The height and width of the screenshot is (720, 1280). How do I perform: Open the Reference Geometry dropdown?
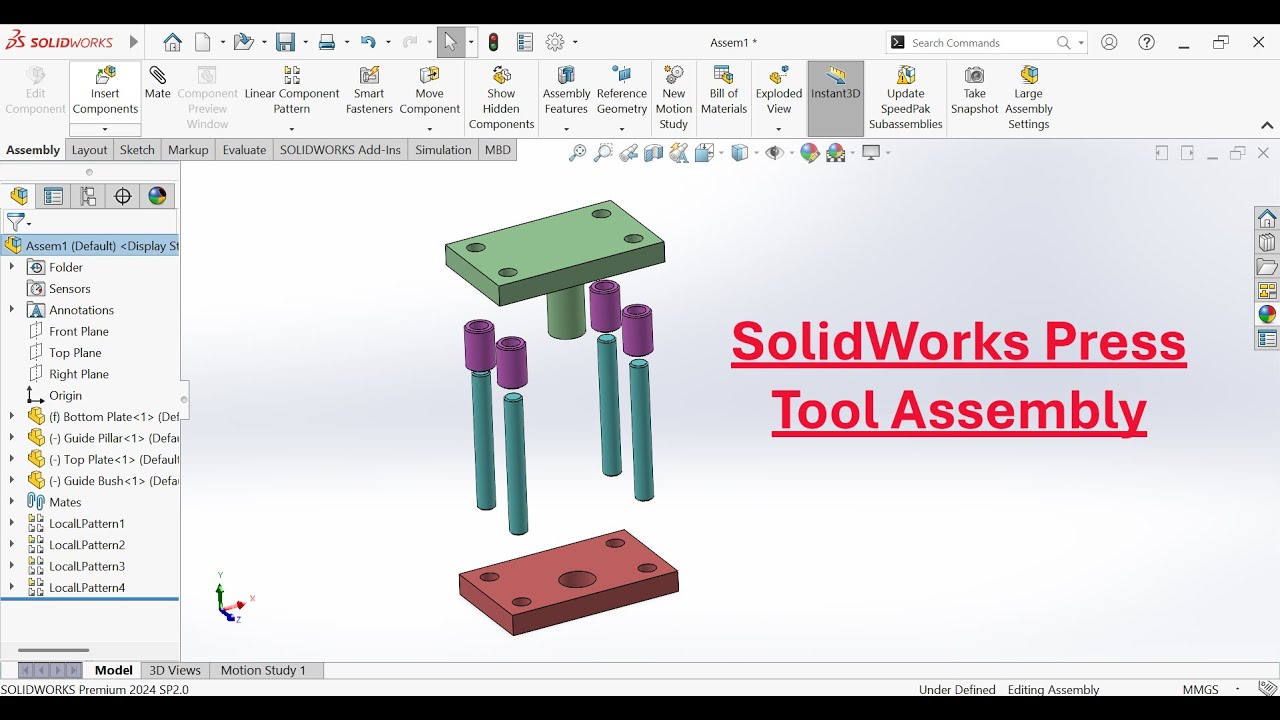click(622, 129)
